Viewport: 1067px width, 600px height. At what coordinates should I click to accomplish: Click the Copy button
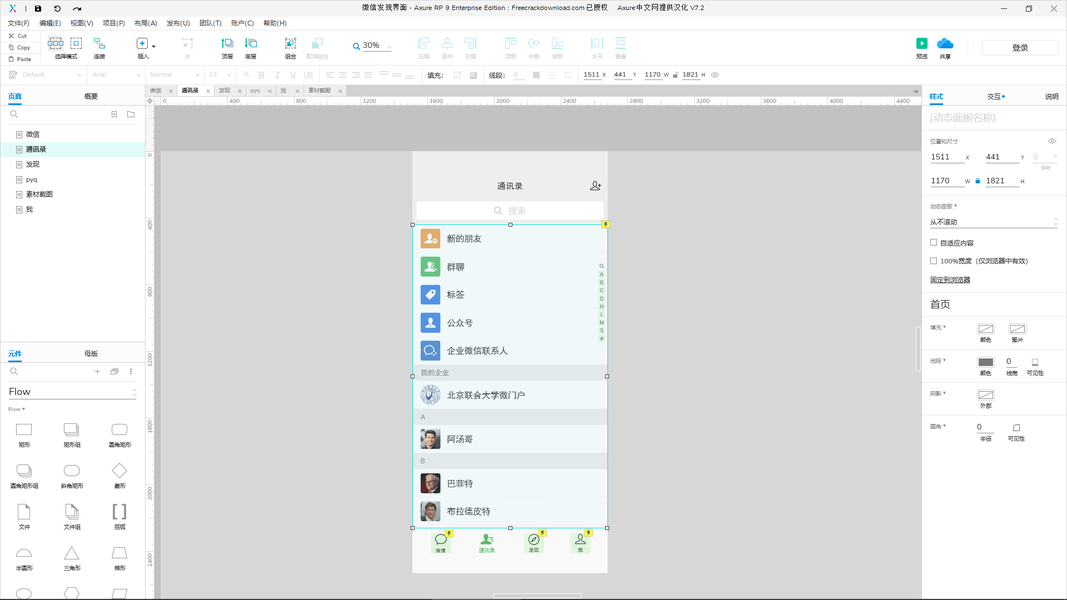coord(19,48)
